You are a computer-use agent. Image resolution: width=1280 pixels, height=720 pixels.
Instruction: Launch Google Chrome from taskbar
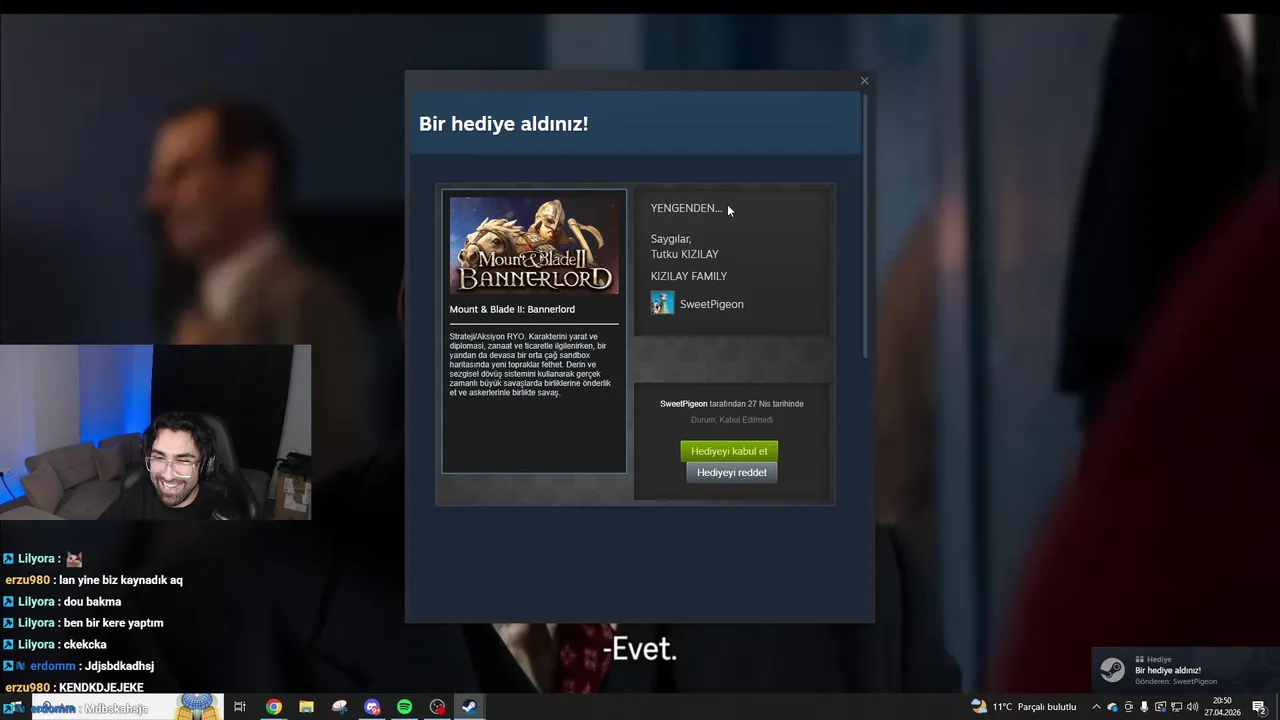click(x=273, y=707)
